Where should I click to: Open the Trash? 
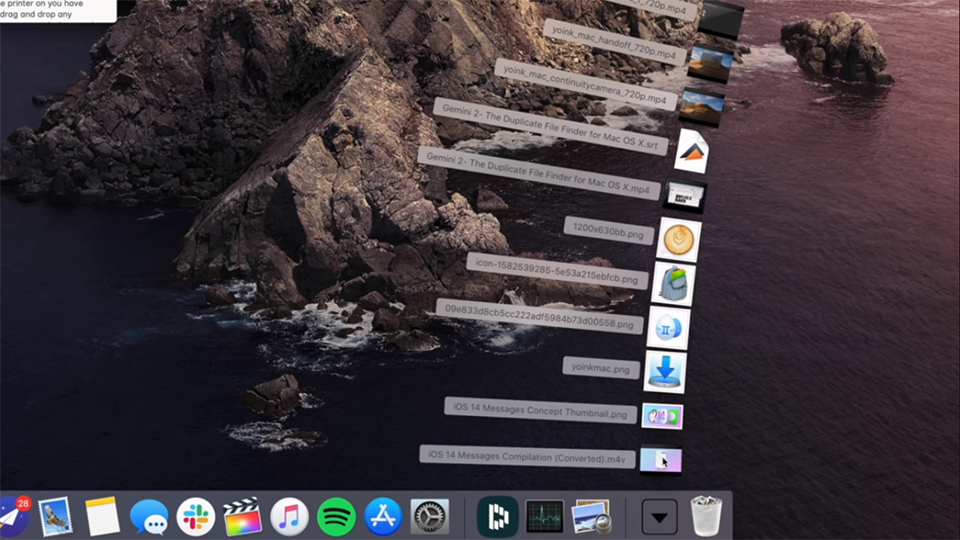706,517
